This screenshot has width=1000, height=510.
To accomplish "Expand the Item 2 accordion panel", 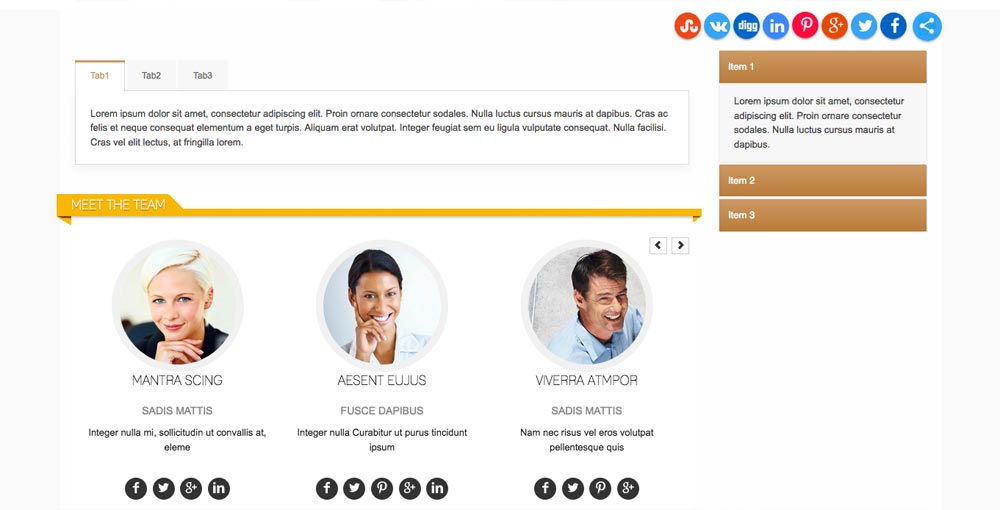I will (x=823, y=180).
